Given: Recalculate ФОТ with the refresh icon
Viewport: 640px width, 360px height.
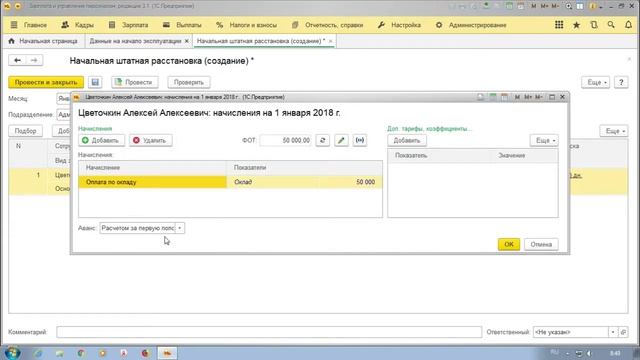Looking at the screenshot, I should point(322,140).
